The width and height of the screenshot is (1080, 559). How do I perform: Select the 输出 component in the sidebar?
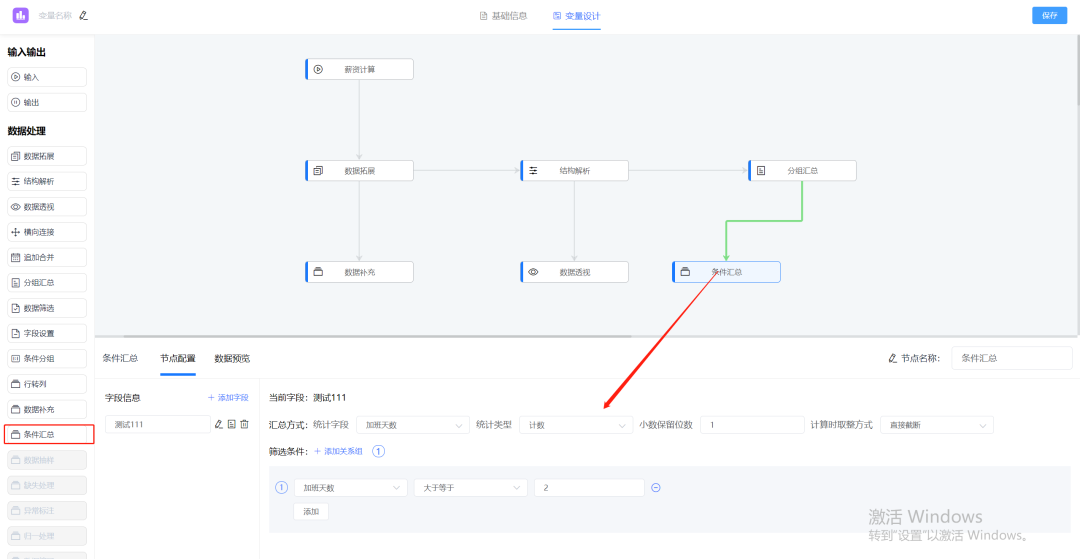coord(47,103)
